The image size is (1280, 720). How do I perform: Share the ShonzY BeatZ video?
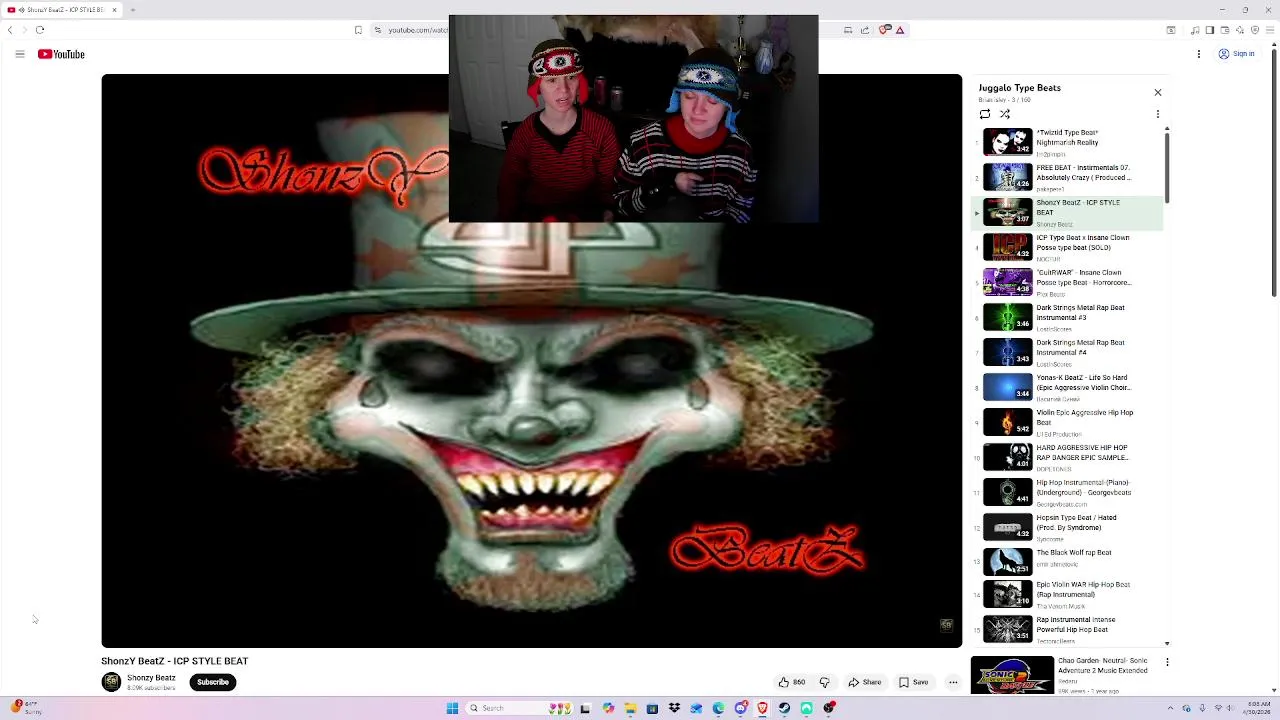[x=865, y=682]
